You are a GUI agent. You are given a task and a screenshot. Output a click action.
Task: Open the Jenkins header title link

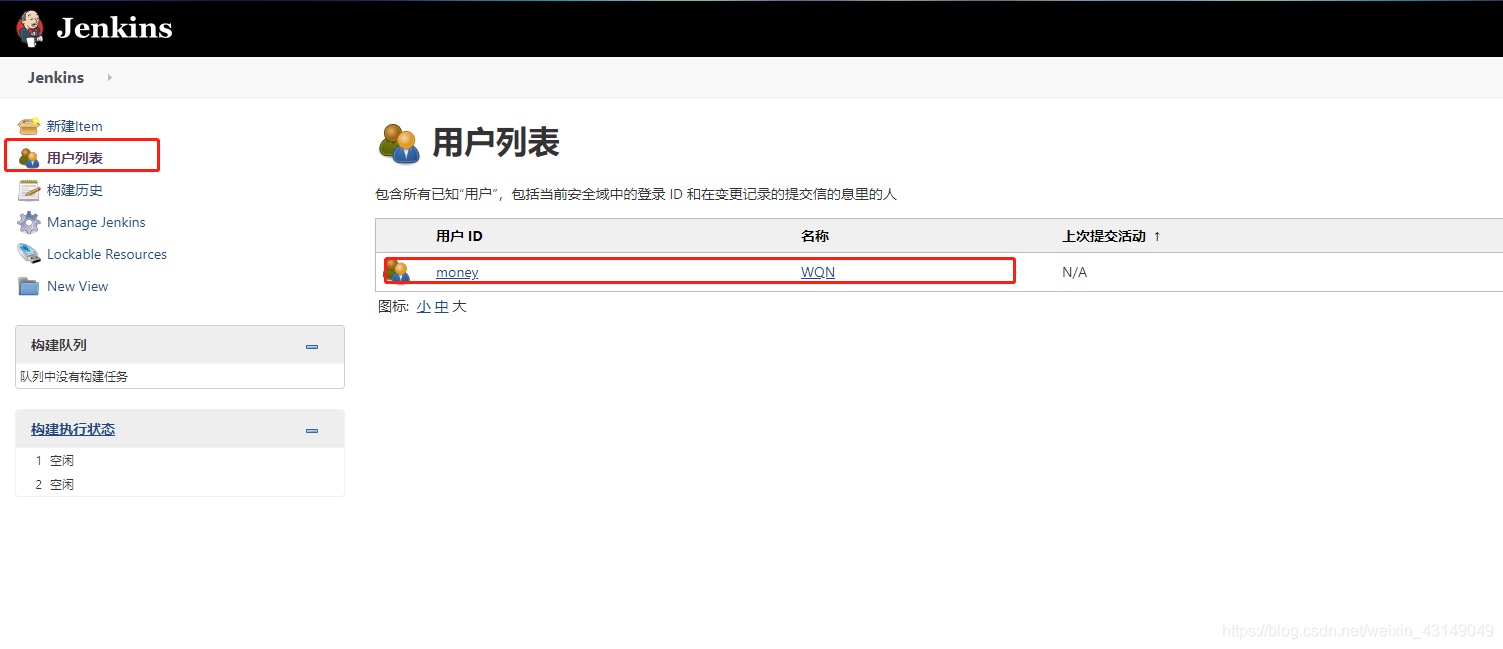(114, 28)
